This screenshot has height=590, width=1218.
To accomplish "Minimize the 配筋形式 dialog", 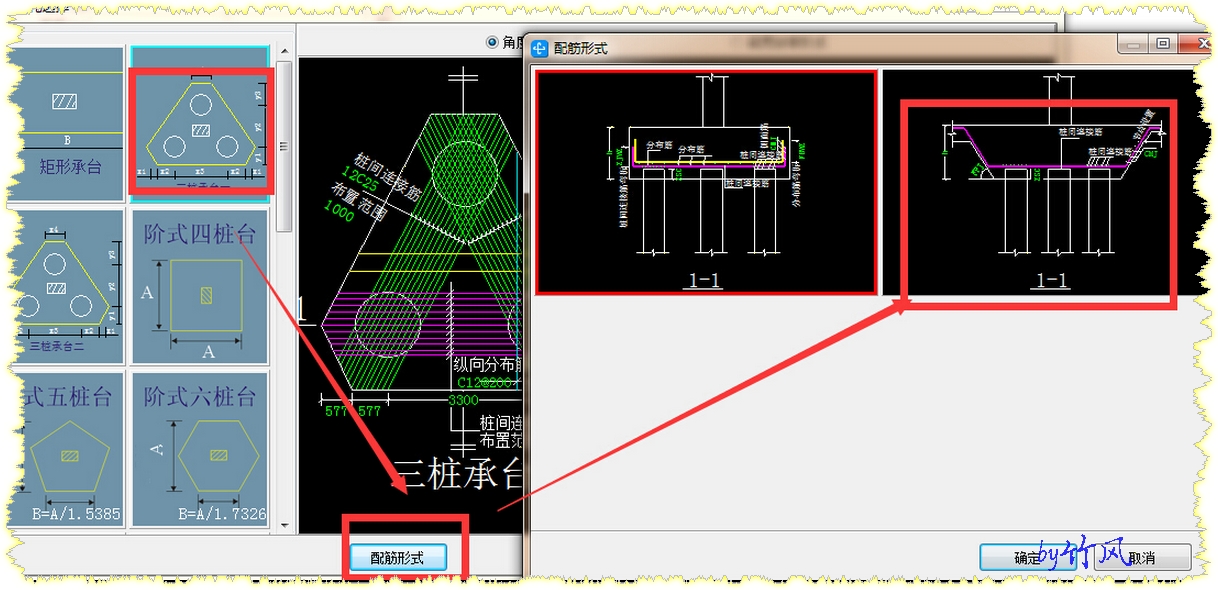I will [1134, 43].
